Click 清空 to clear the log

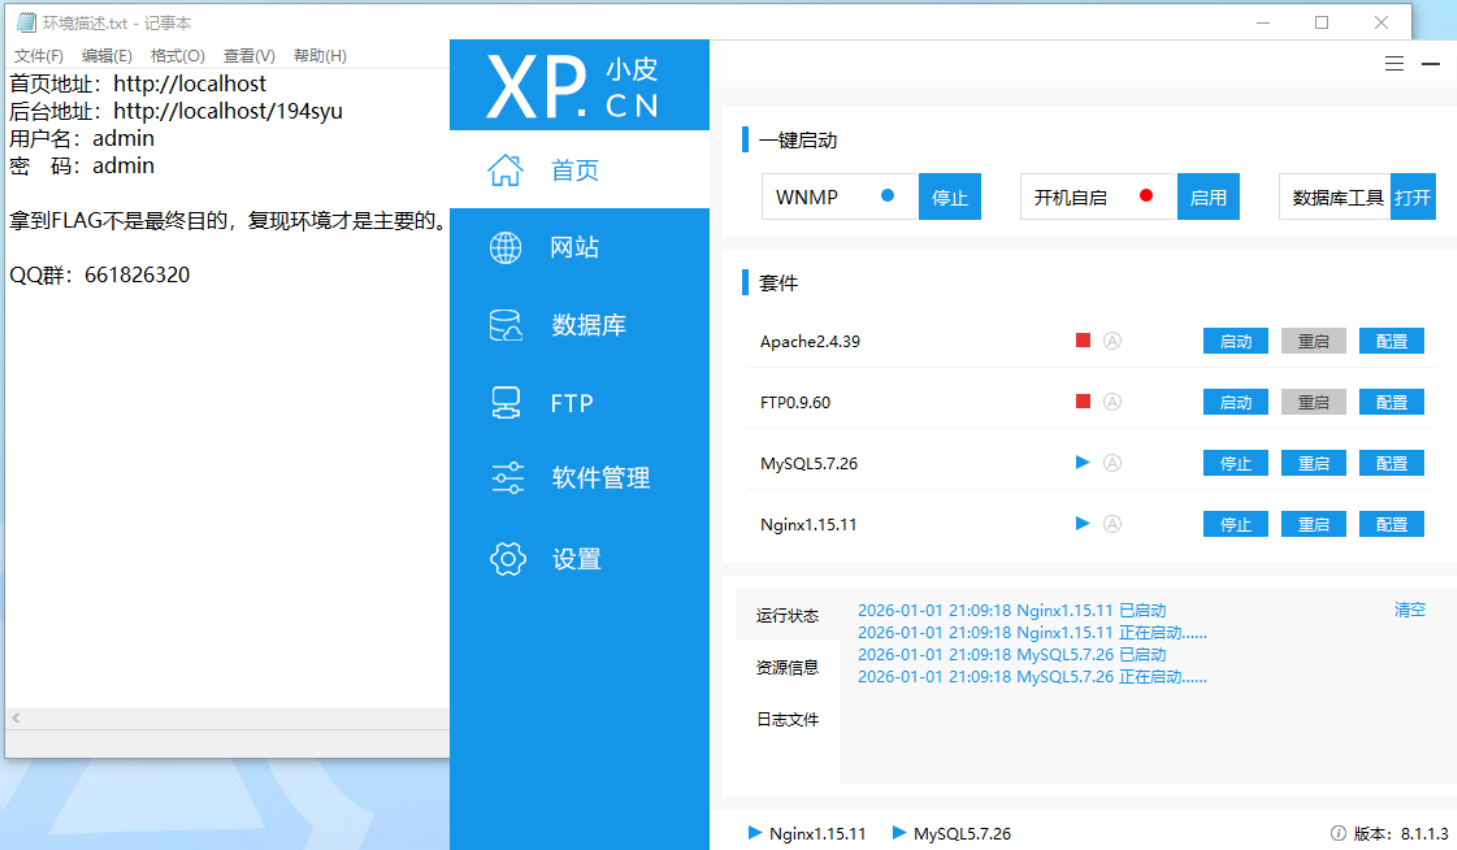point(1409,610)
